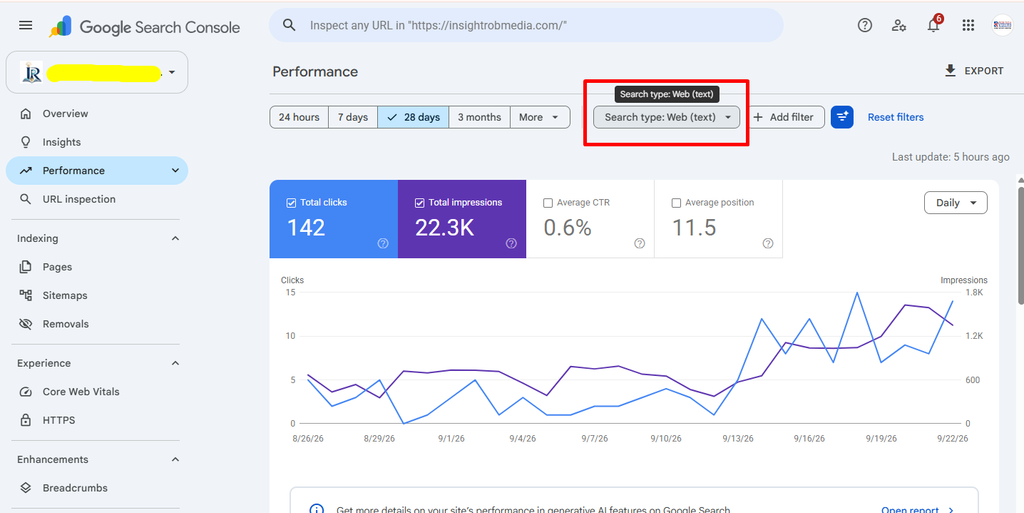The image size is (1024, 513).
Task: Click the Last update: 5 hours ago text
Action: point(950,157)
